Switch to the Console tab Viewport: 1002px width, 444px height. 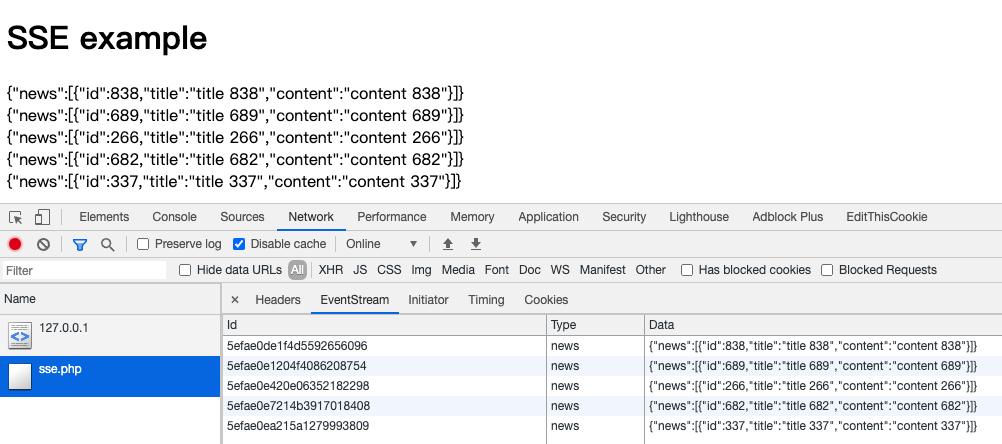pyautogui.click(x=174, y=217)
